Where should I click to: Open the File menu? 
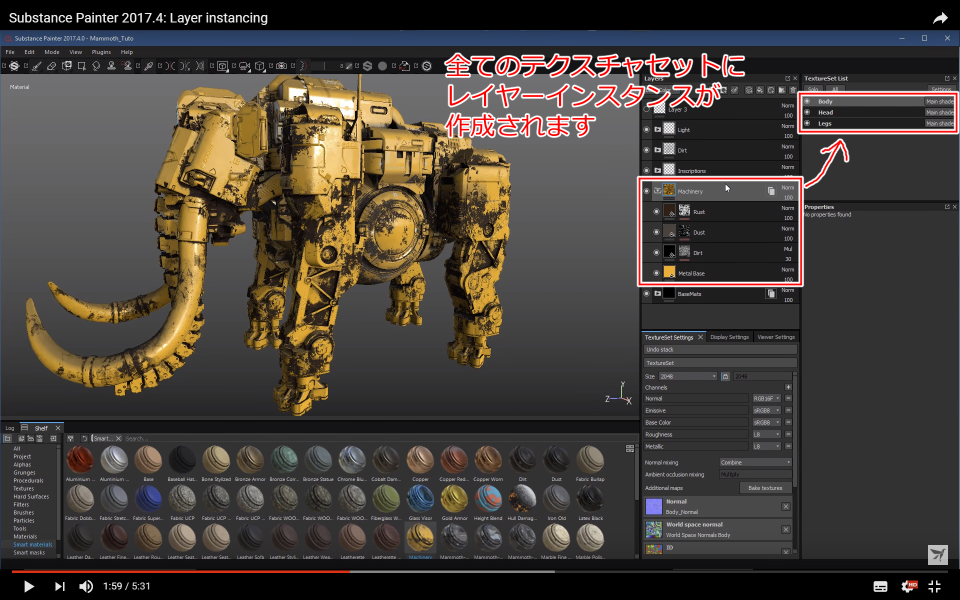(x=10, y=52)
